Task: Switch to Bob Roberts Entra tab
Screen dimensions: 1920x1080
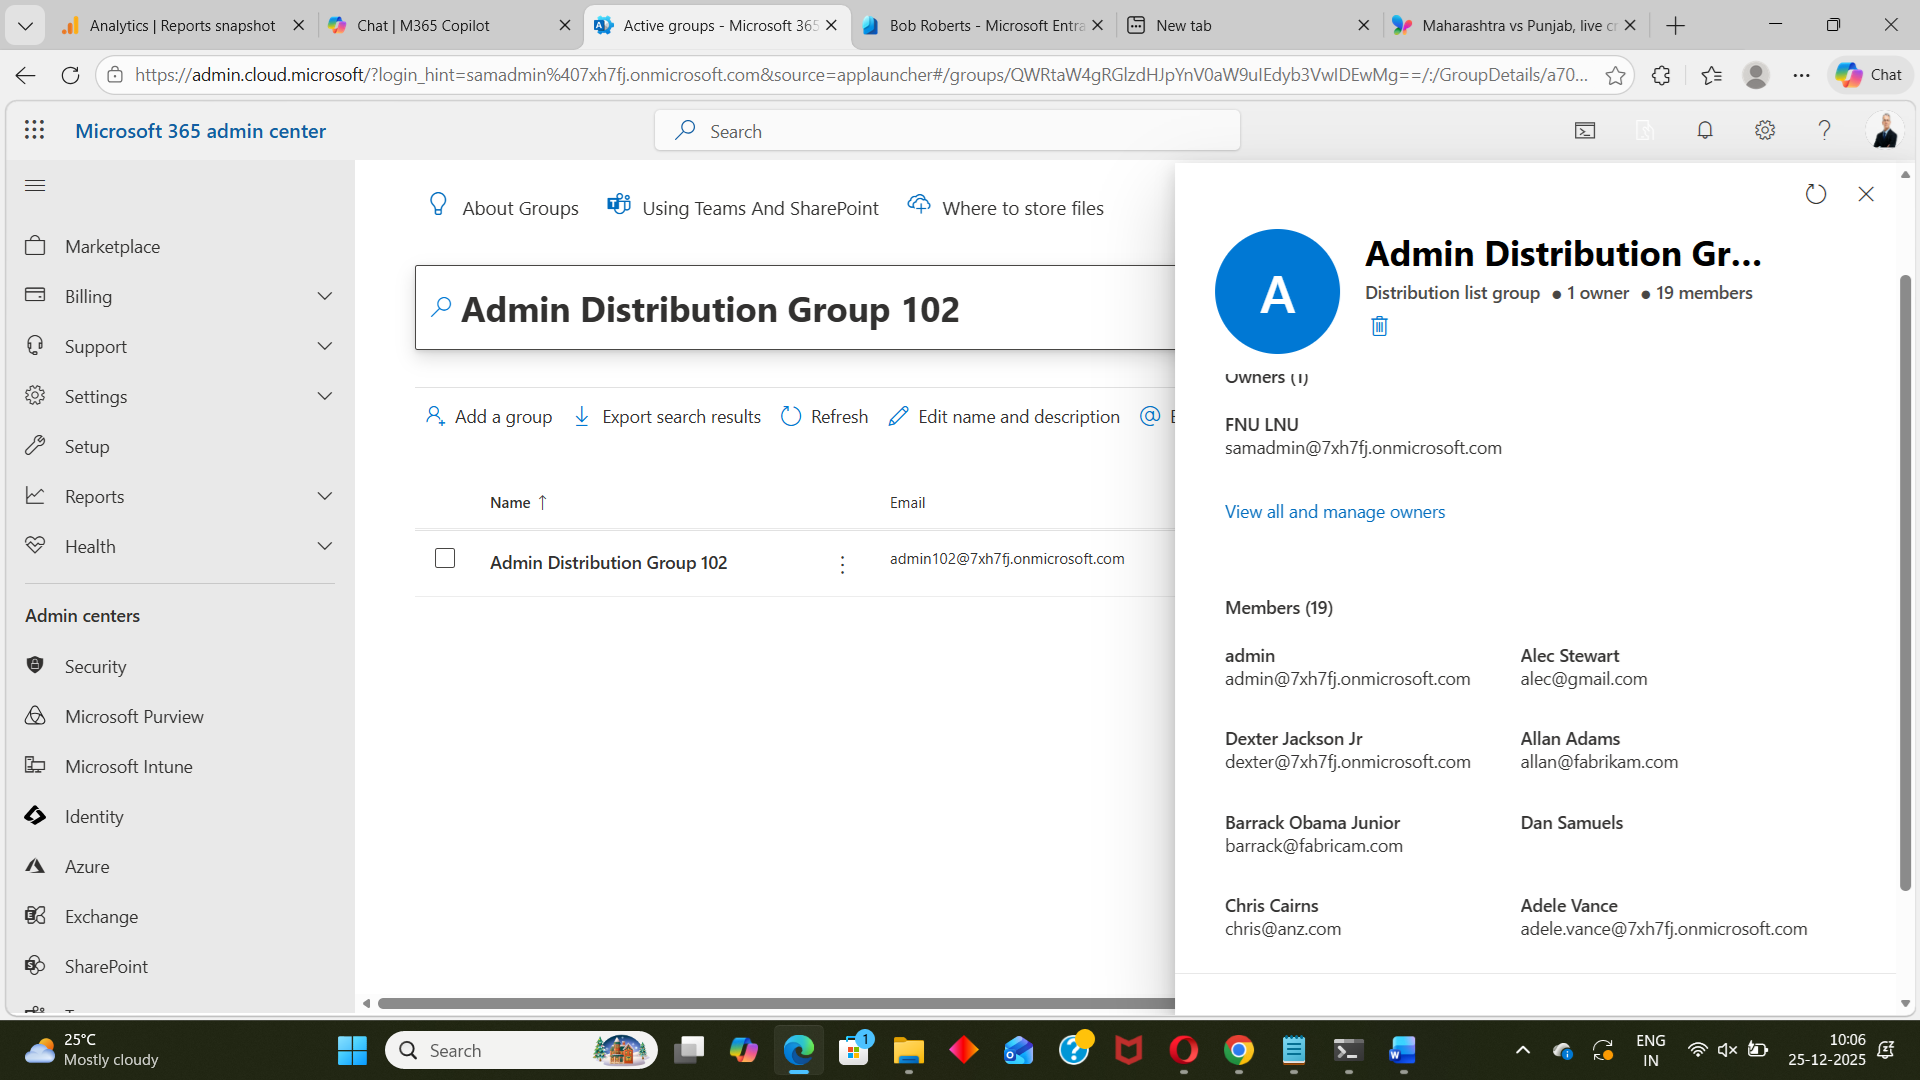Action: pyautogui.click(x=983, y=25)
